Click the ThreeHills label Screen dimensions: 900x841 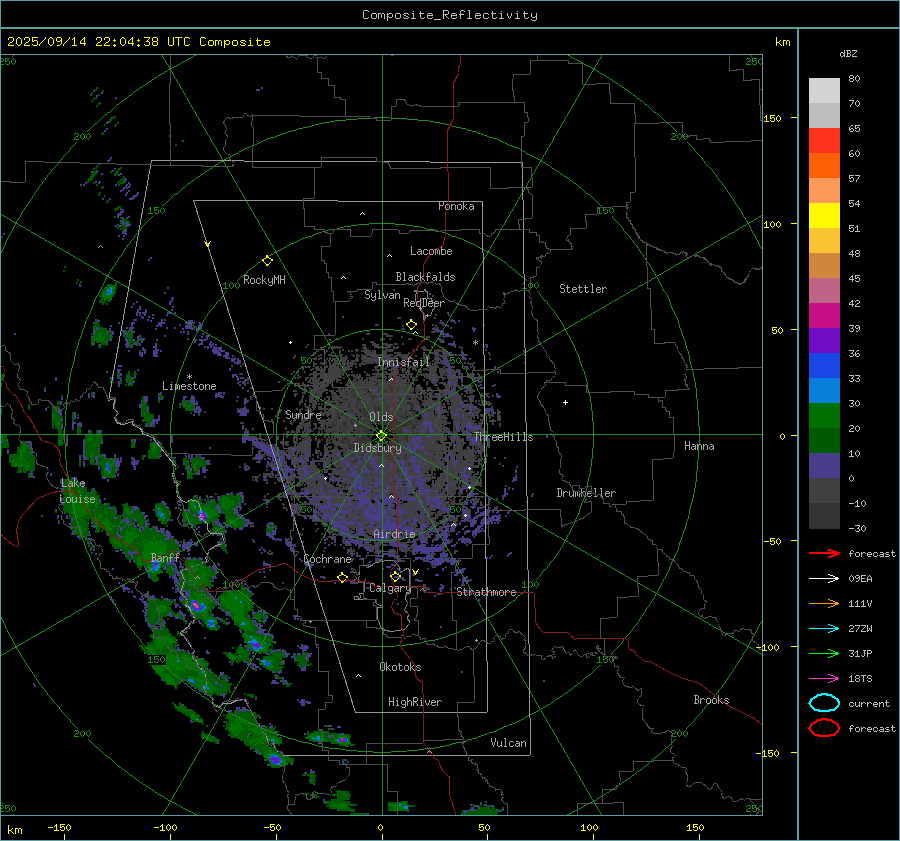tap(503, 437)
